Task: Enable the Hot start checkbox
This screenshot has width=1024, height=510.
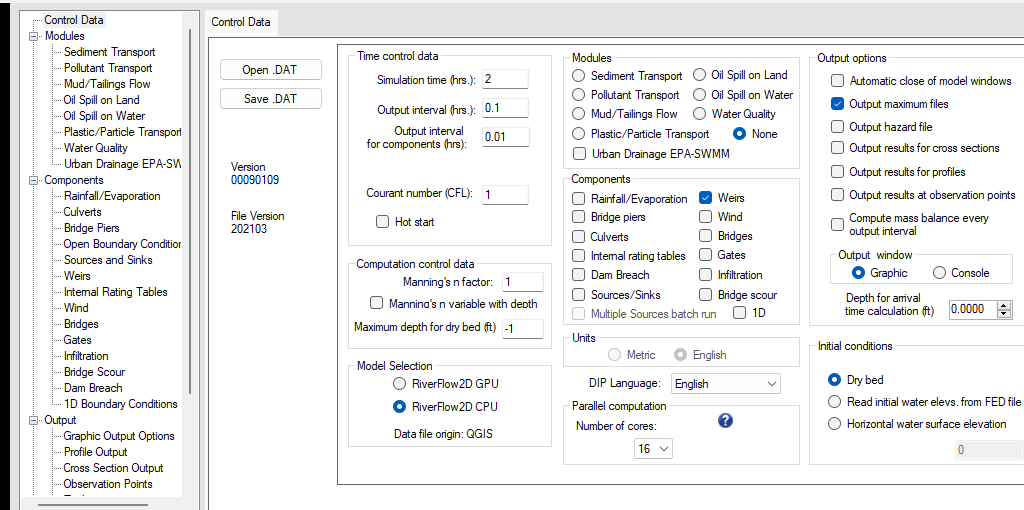Action: point(382,222)
